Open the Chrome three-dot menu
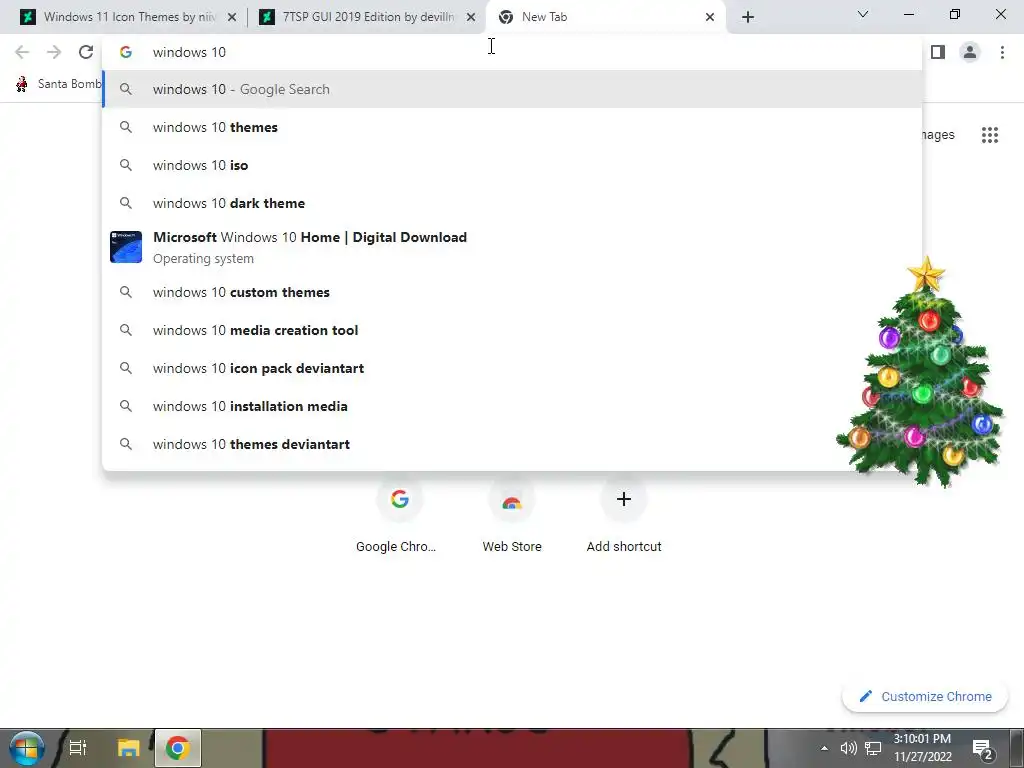 click(x=1002, y=52)
